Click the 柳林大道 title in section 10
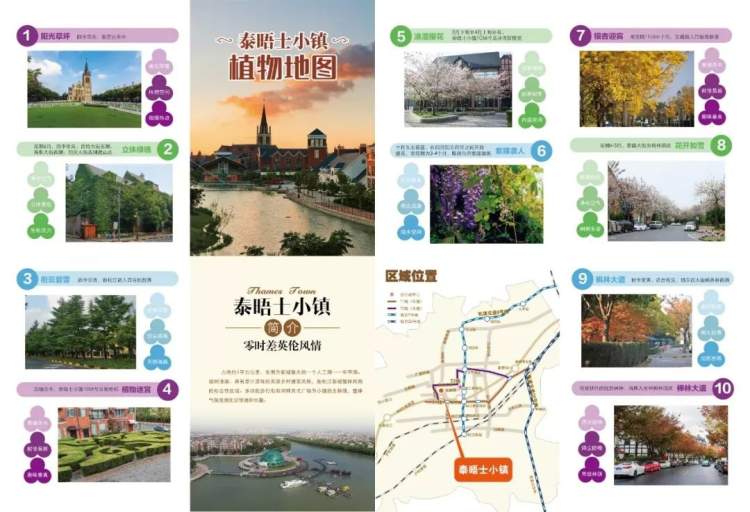The height and width of the screenshot is (512, 750). 692,388
